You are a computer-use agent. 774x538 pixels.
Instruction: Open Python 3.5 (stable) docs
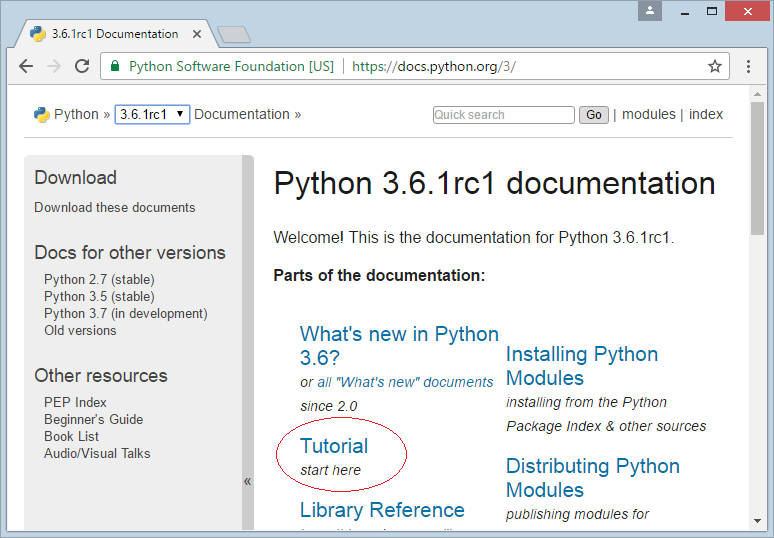99,297
